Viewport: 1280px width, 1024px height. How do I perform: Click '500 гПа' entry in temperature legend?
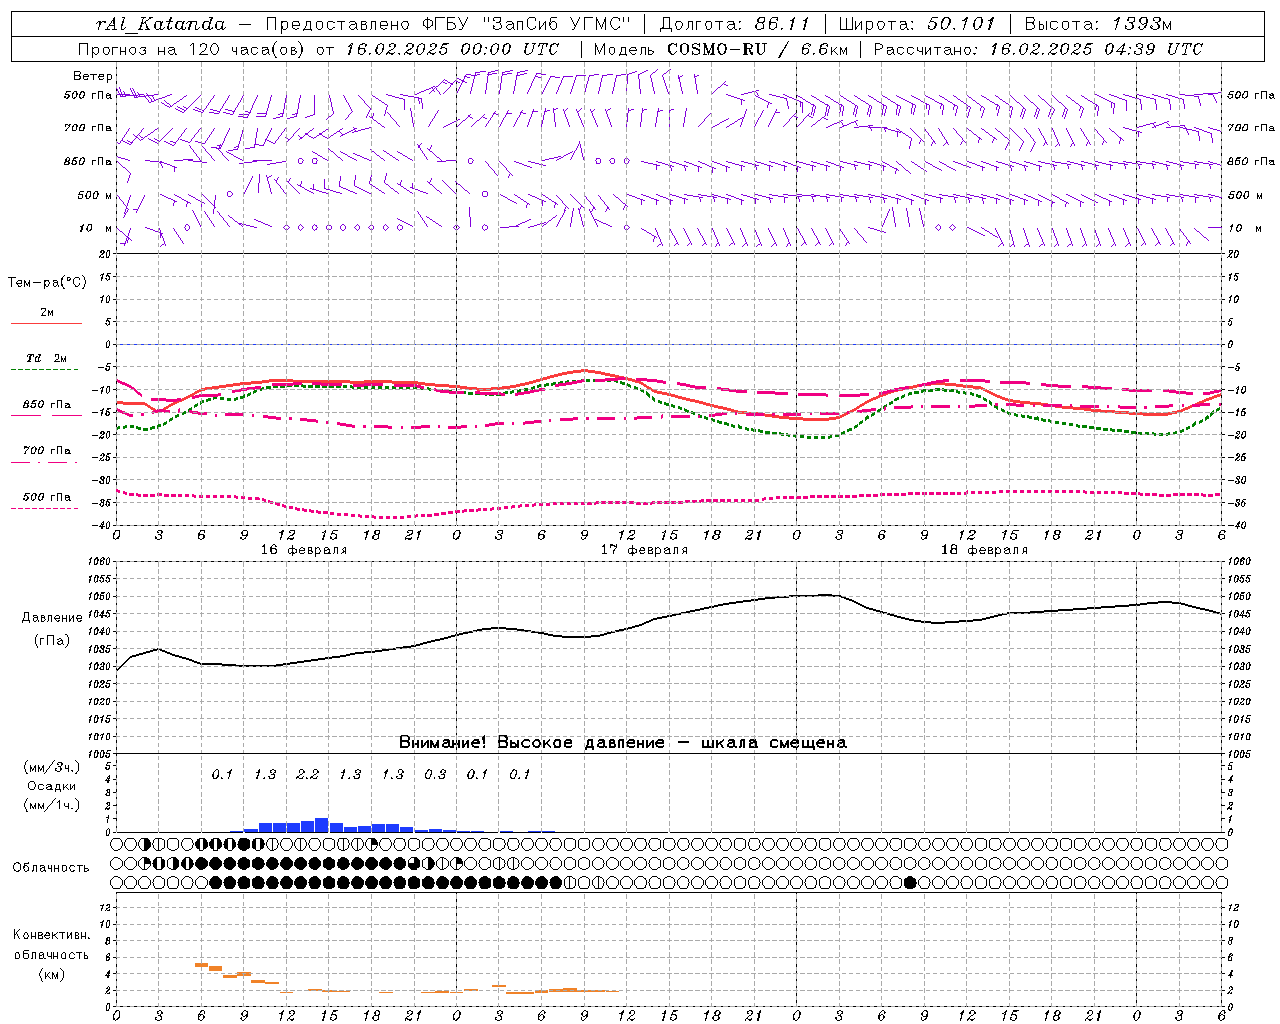47,497
